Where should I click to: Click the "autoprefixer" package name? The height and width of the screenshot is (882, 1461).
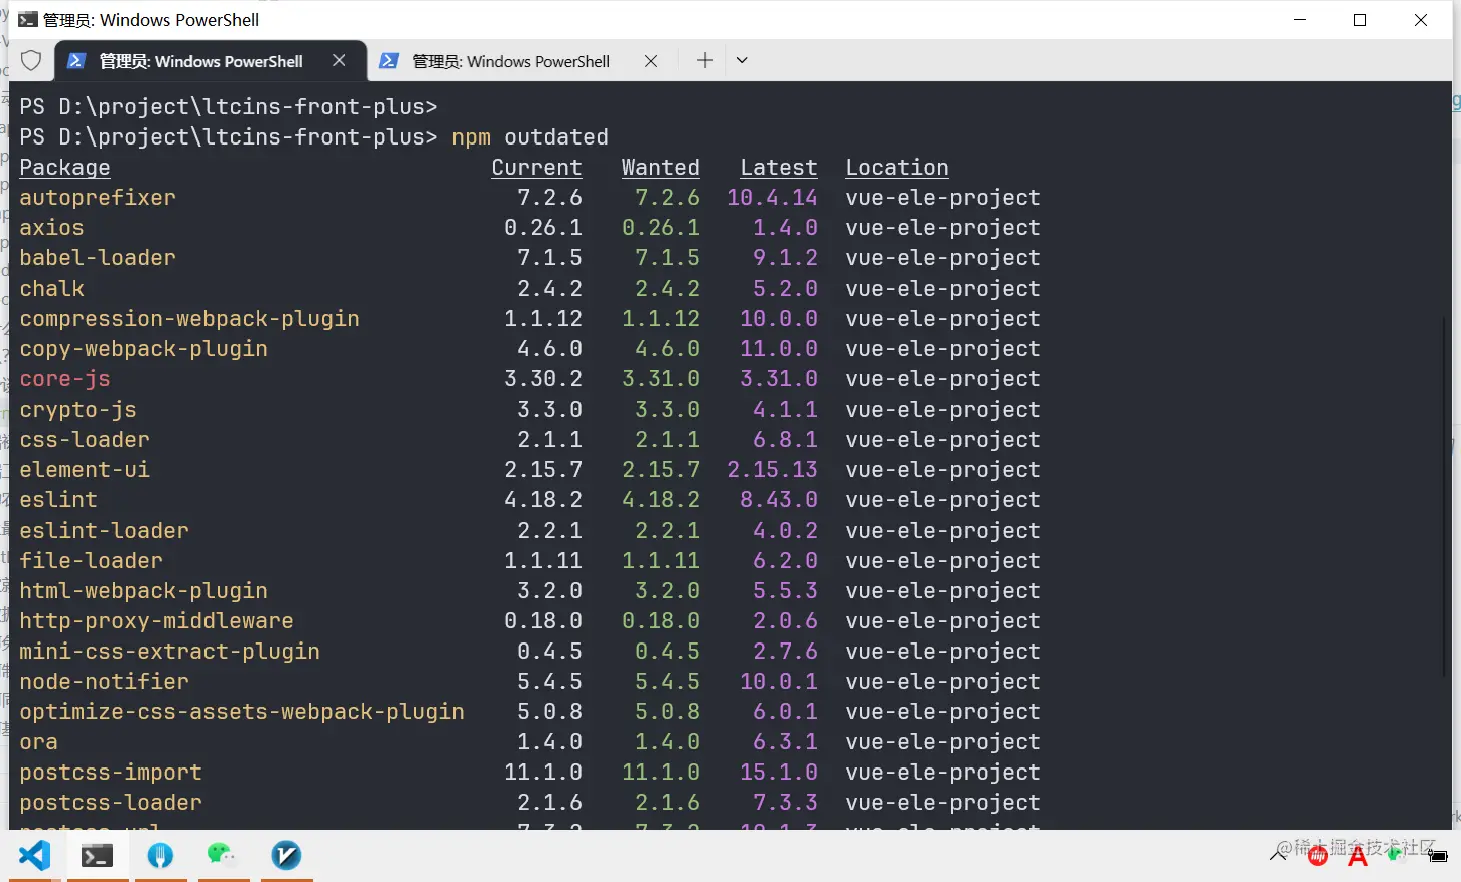point(98,198)
